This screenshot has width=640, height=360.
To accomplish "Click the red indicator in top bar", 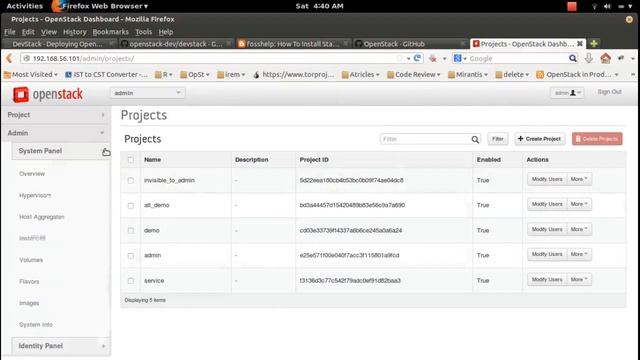I will click(x=572, y=6).
